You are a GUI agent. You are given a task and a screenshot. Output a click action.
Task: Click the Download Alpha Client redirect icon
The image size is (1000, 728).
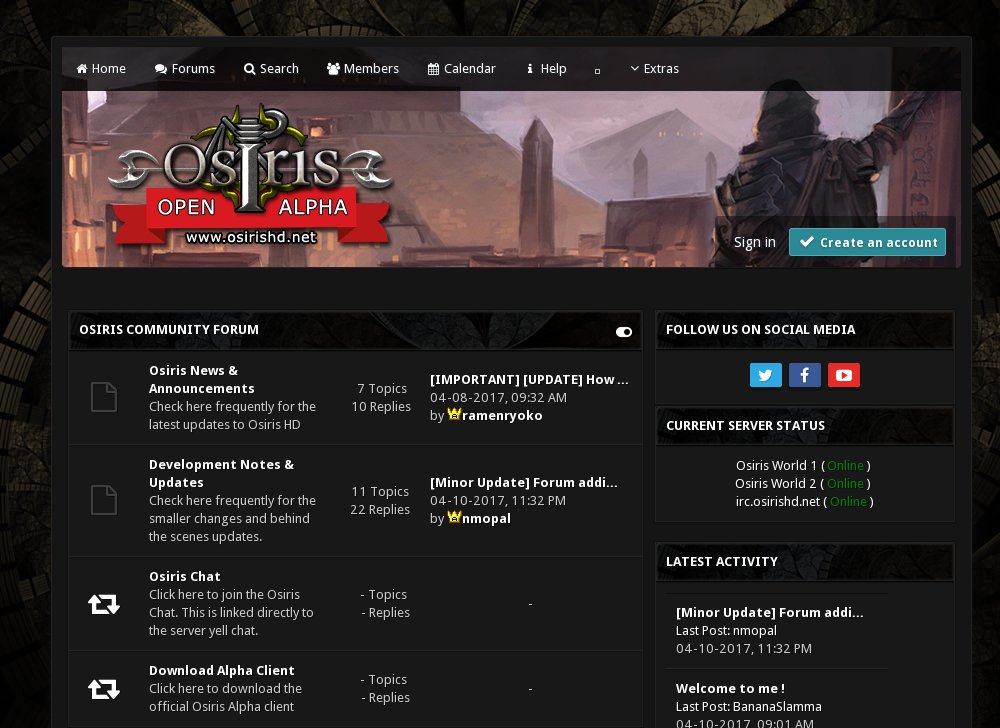coord(104,689)
